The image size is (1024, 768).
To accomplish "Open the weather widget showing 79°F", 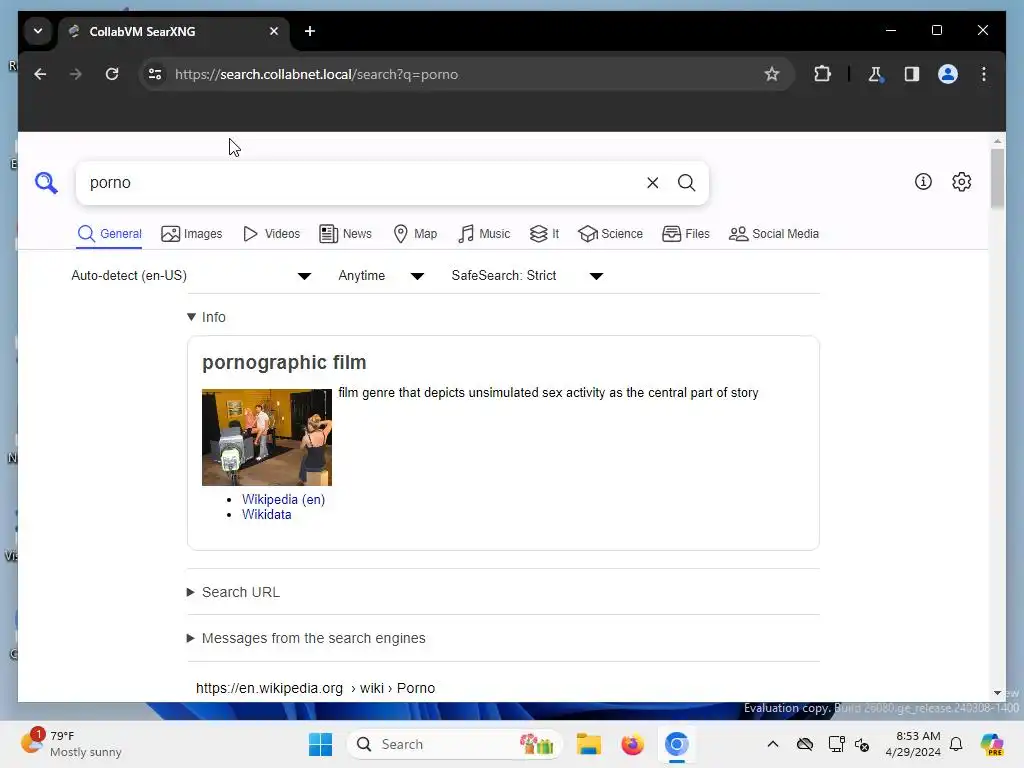I will [71, 744].
